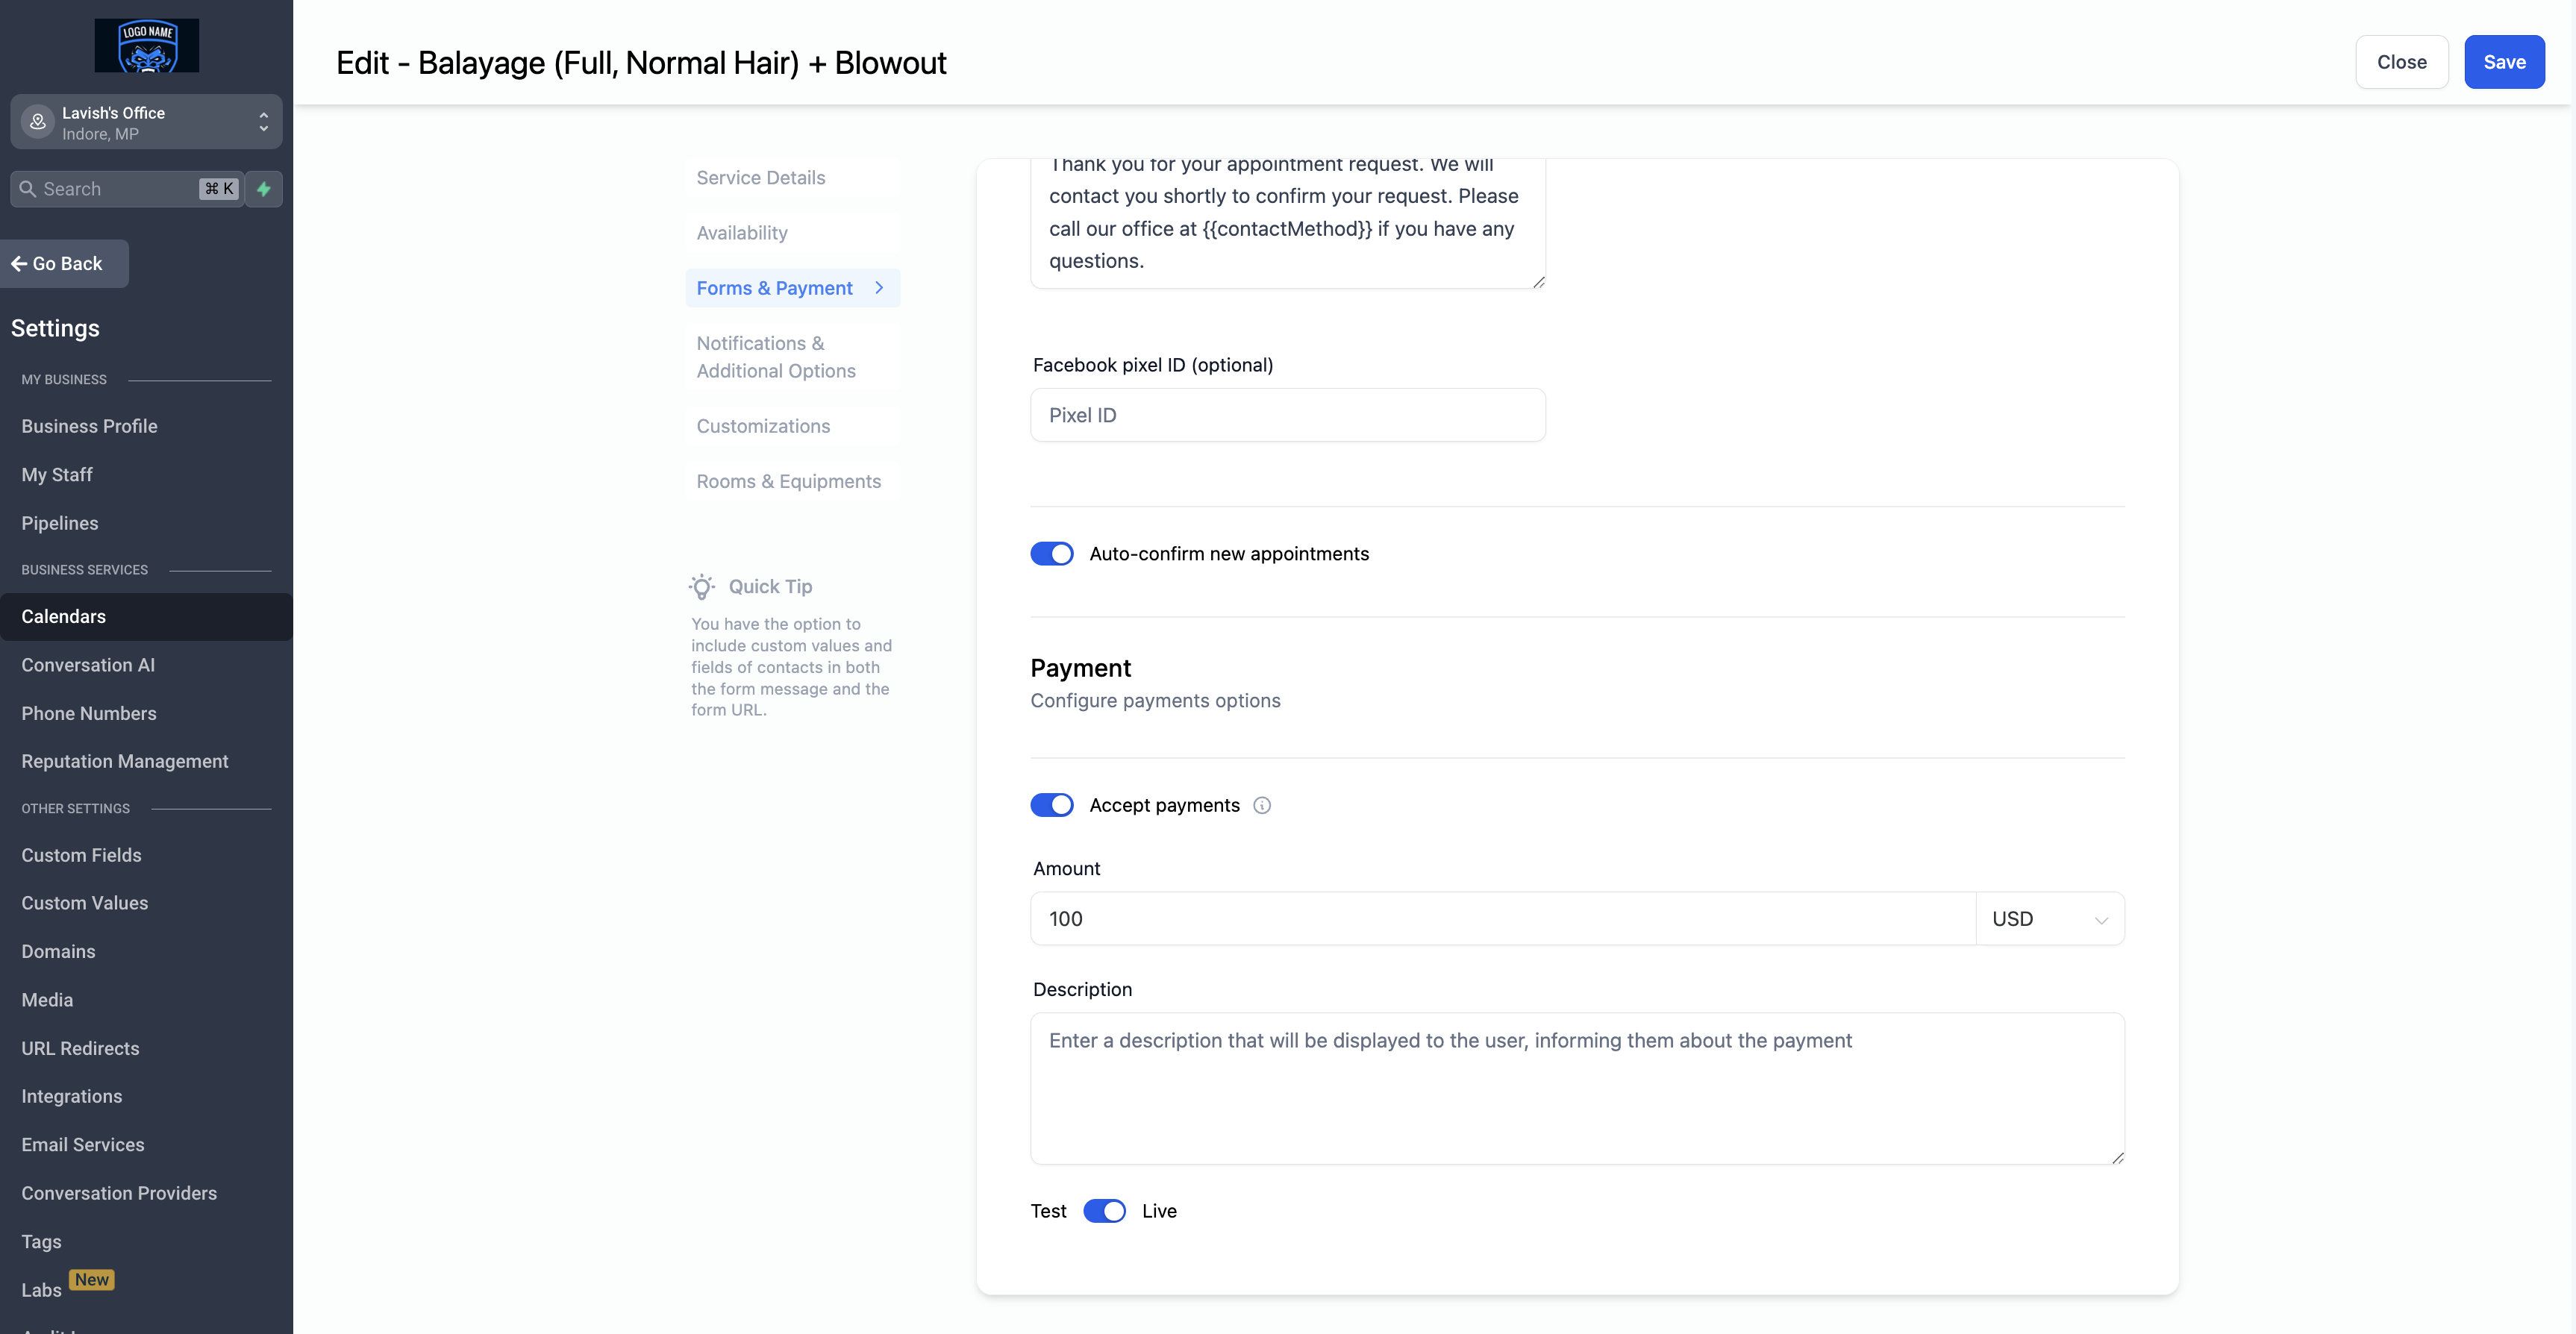The width and height of the screenshot is (2576, 1334).
Task: Click the Quick Tip lightbulb icon
Action: point(702,587)
